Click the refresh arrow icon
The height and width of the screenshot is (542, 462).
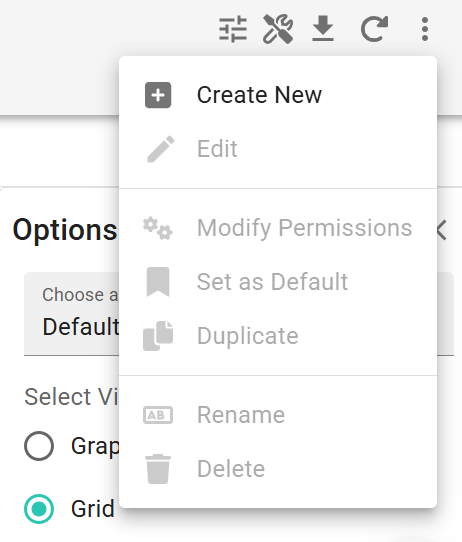click(374, 29)
